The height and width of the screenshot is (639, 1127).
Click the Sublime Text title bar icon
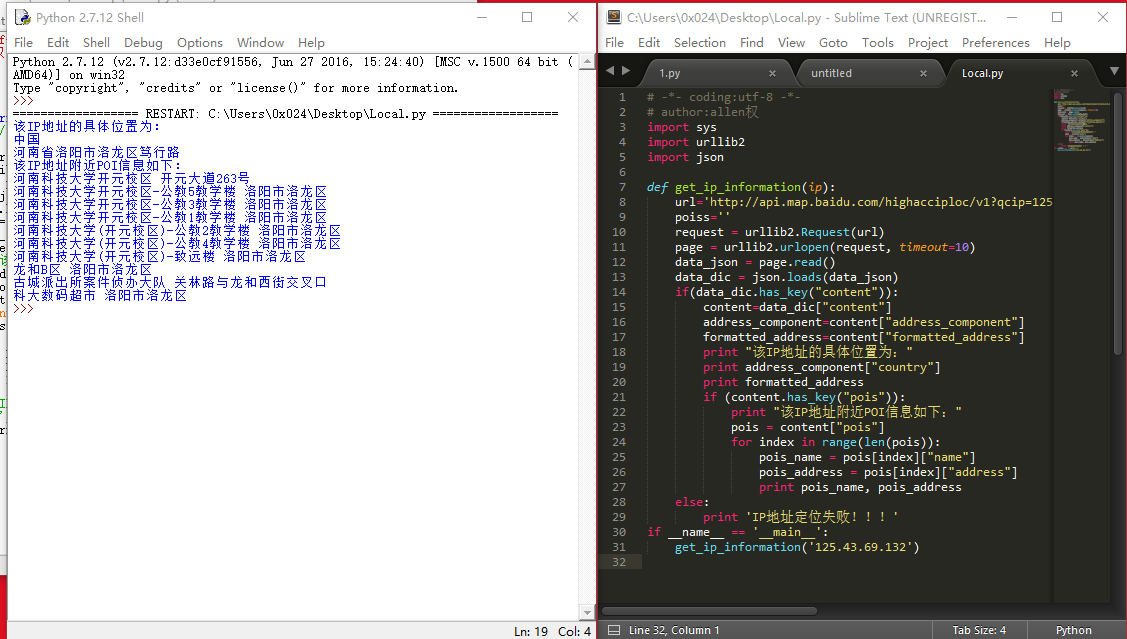[613, 17]
